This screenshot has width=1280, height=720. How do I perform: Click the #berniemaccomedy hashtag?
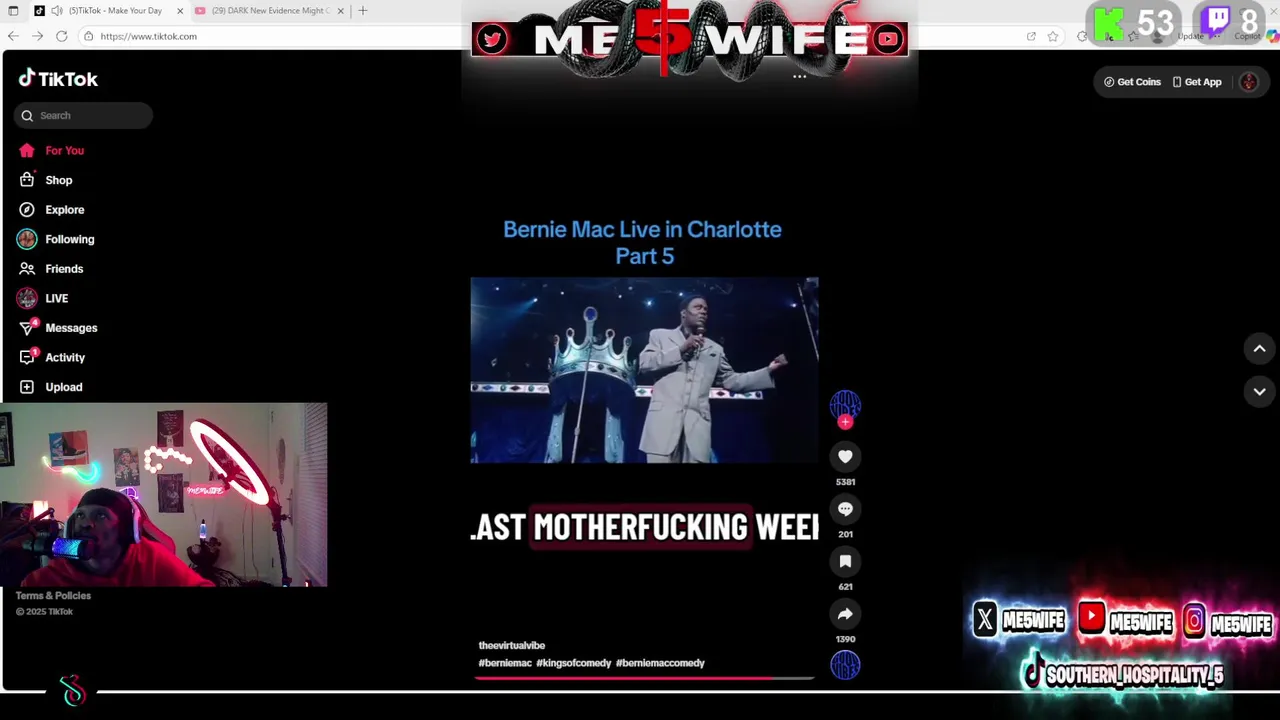[660, 663]
